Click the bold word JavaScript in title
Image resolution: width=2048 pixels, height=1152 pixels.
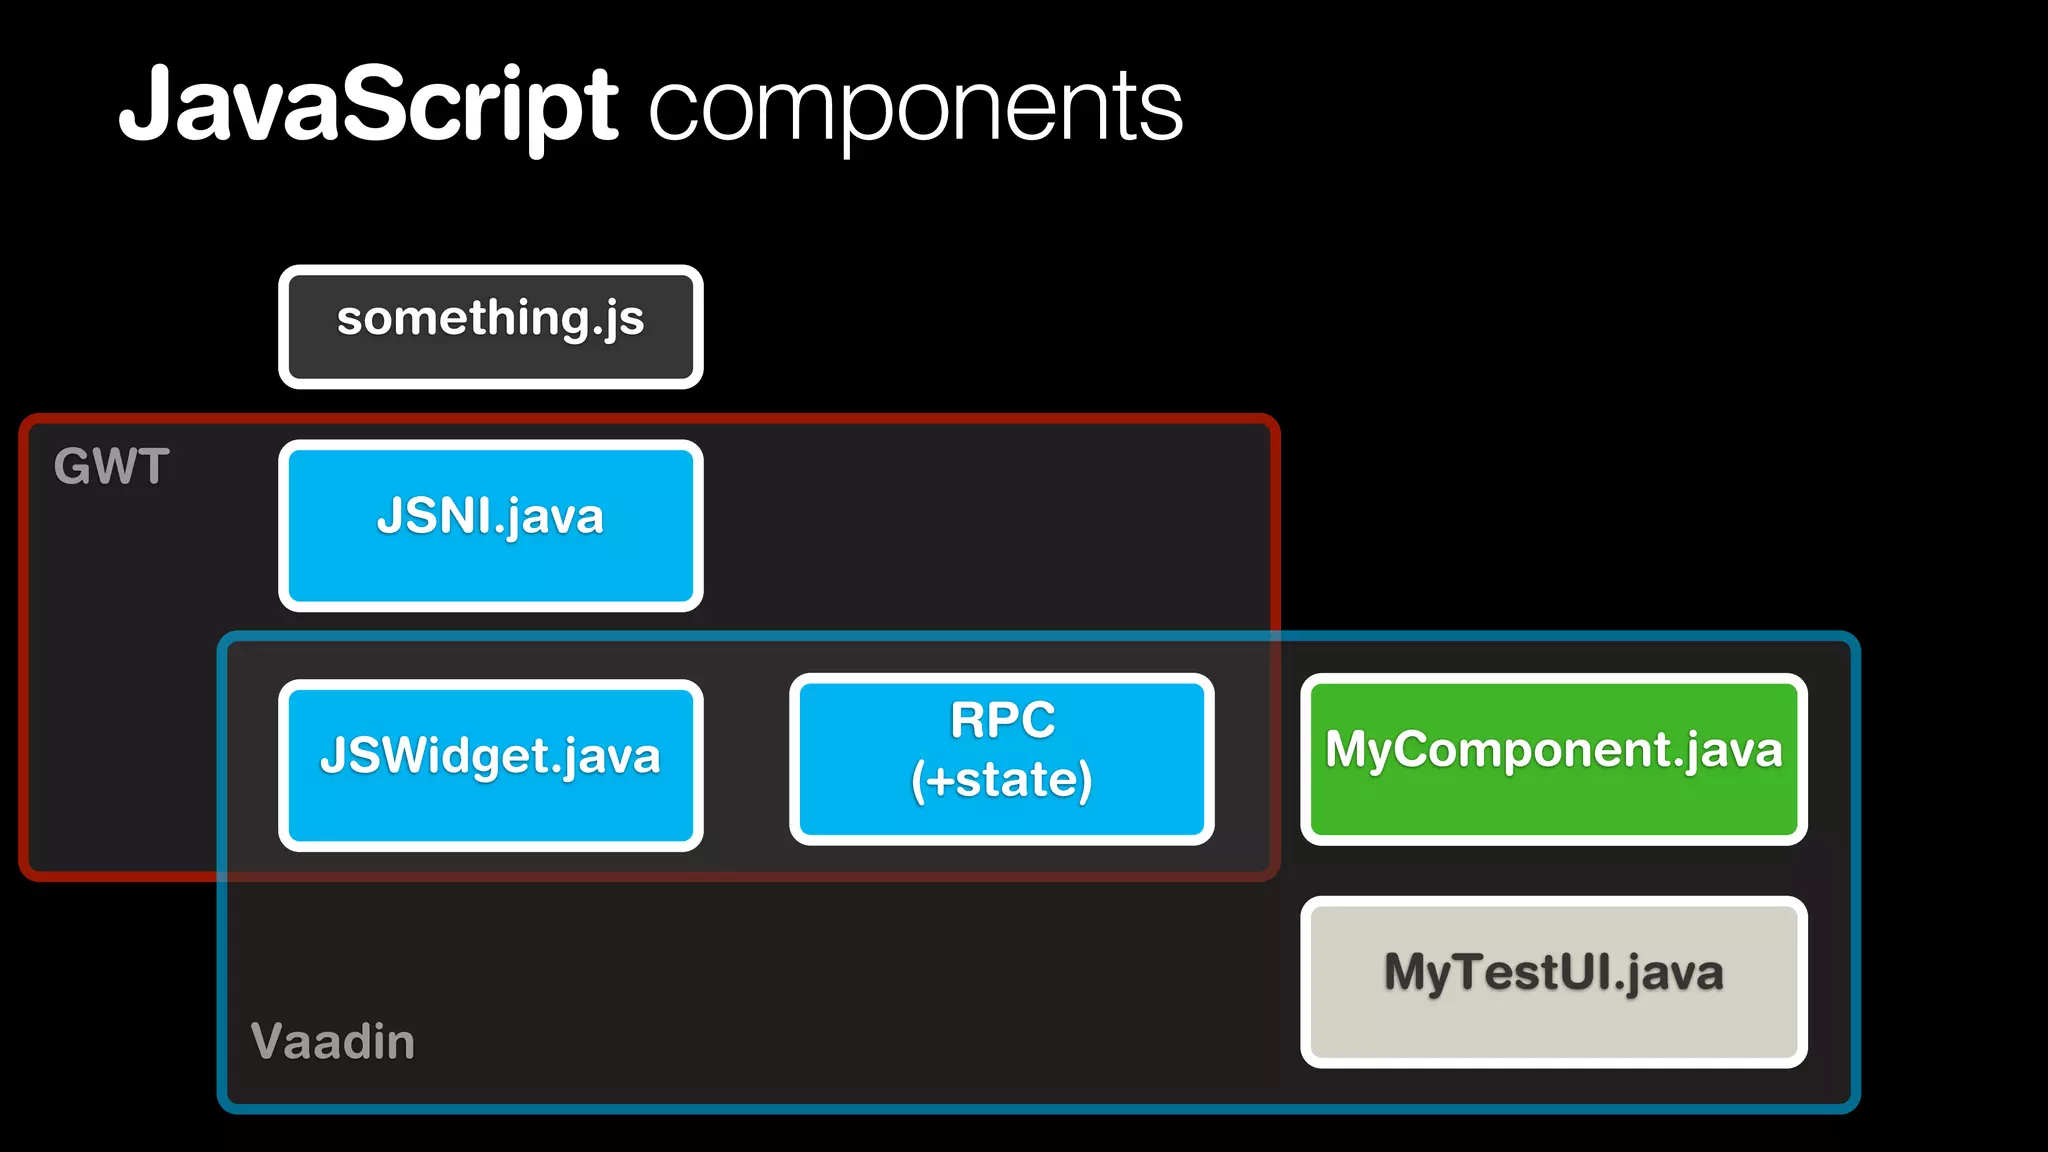(x=368, y=105)
